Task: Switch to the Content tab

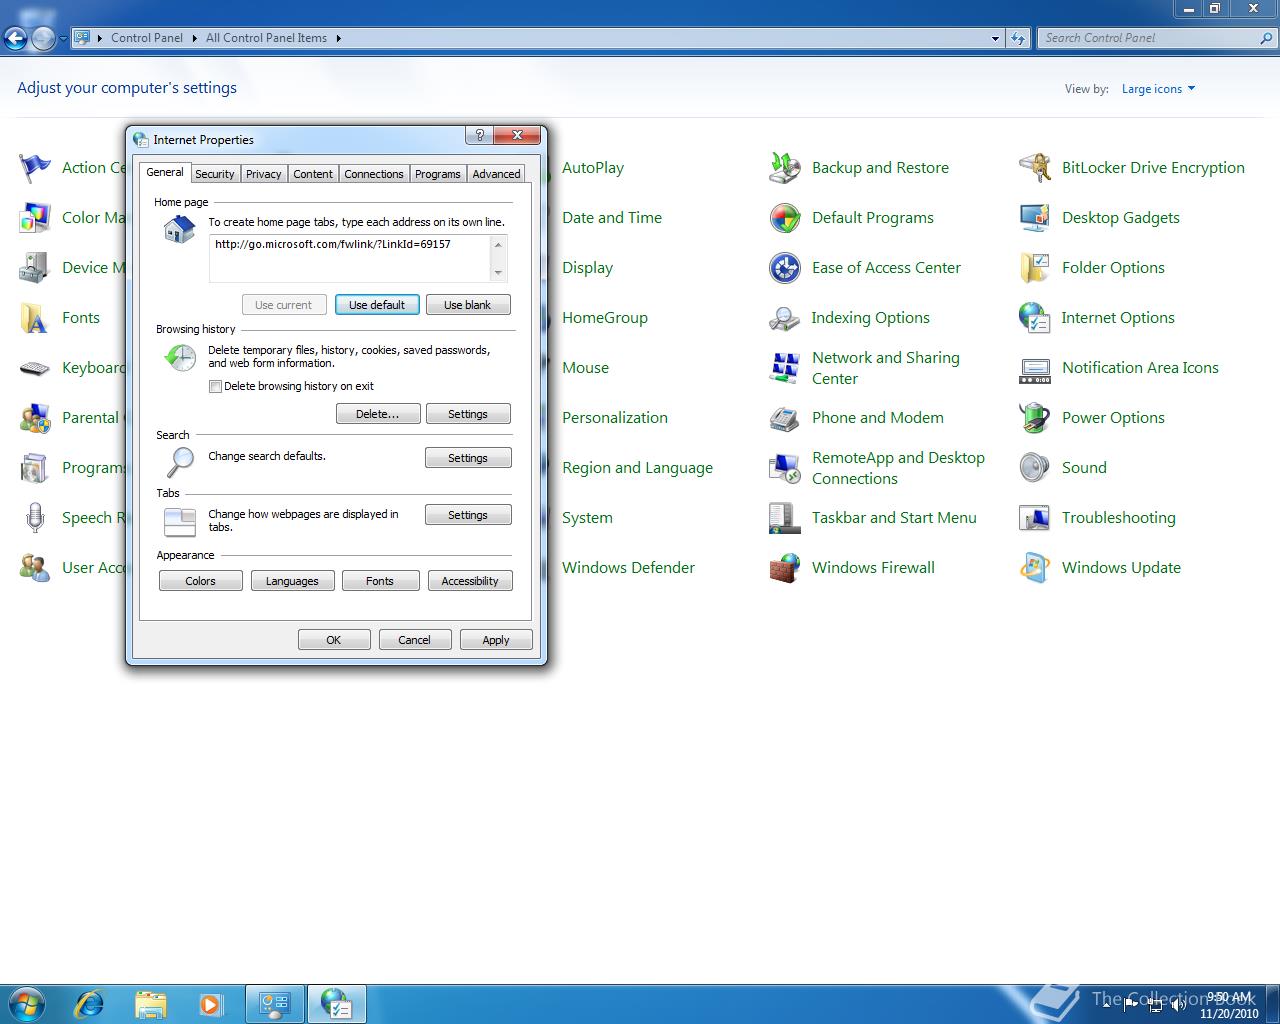Action: pyautogui.click(x=313, y=174)
